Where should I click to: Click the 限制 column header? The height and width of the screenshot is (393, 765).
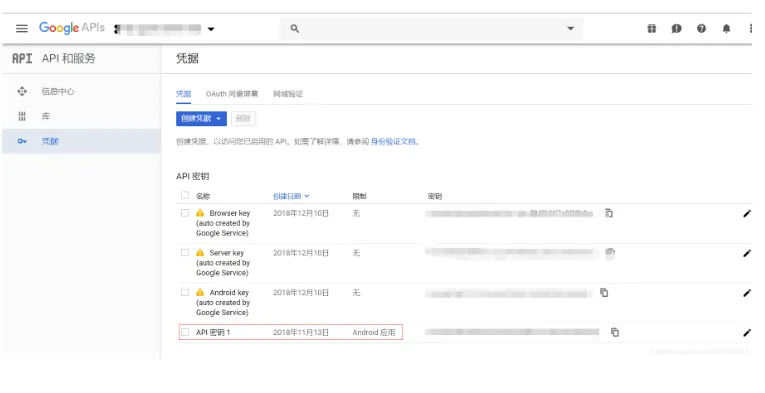pyautogui.click(x=360, y=196)
